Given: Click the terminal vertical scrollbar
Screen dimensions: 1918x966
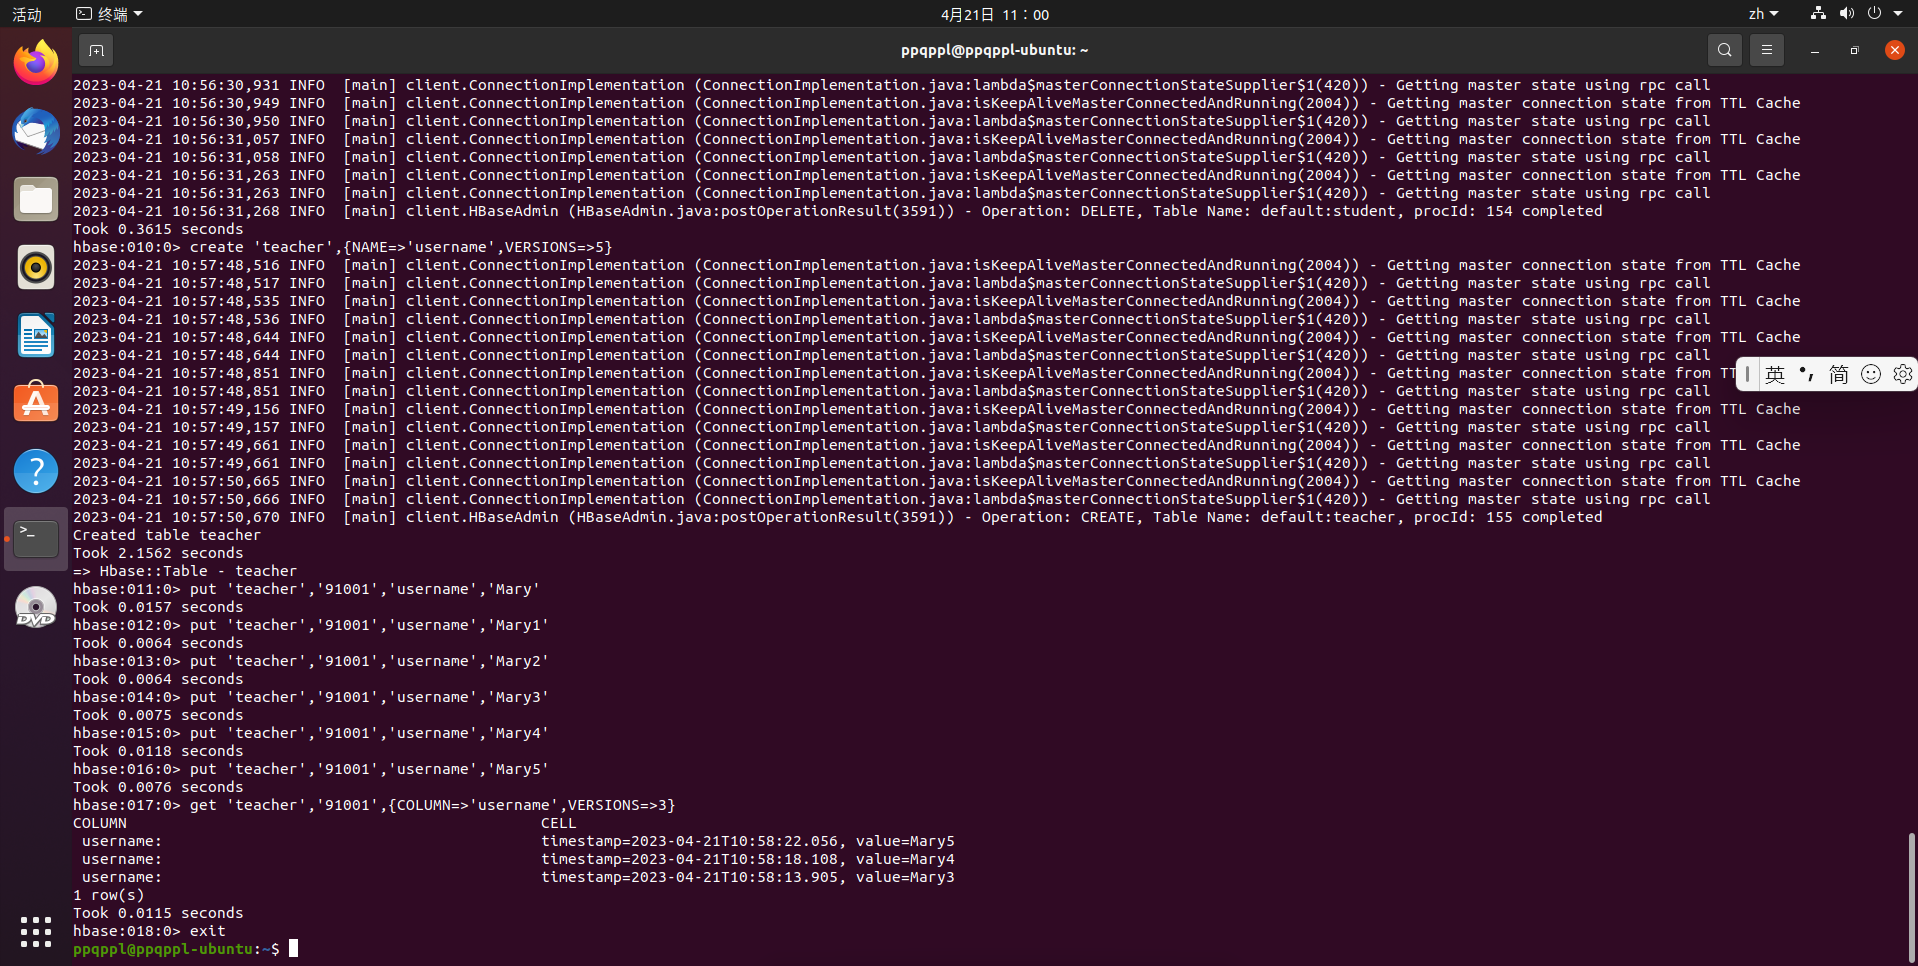Looking at the screenshot, I should 1912,897.
